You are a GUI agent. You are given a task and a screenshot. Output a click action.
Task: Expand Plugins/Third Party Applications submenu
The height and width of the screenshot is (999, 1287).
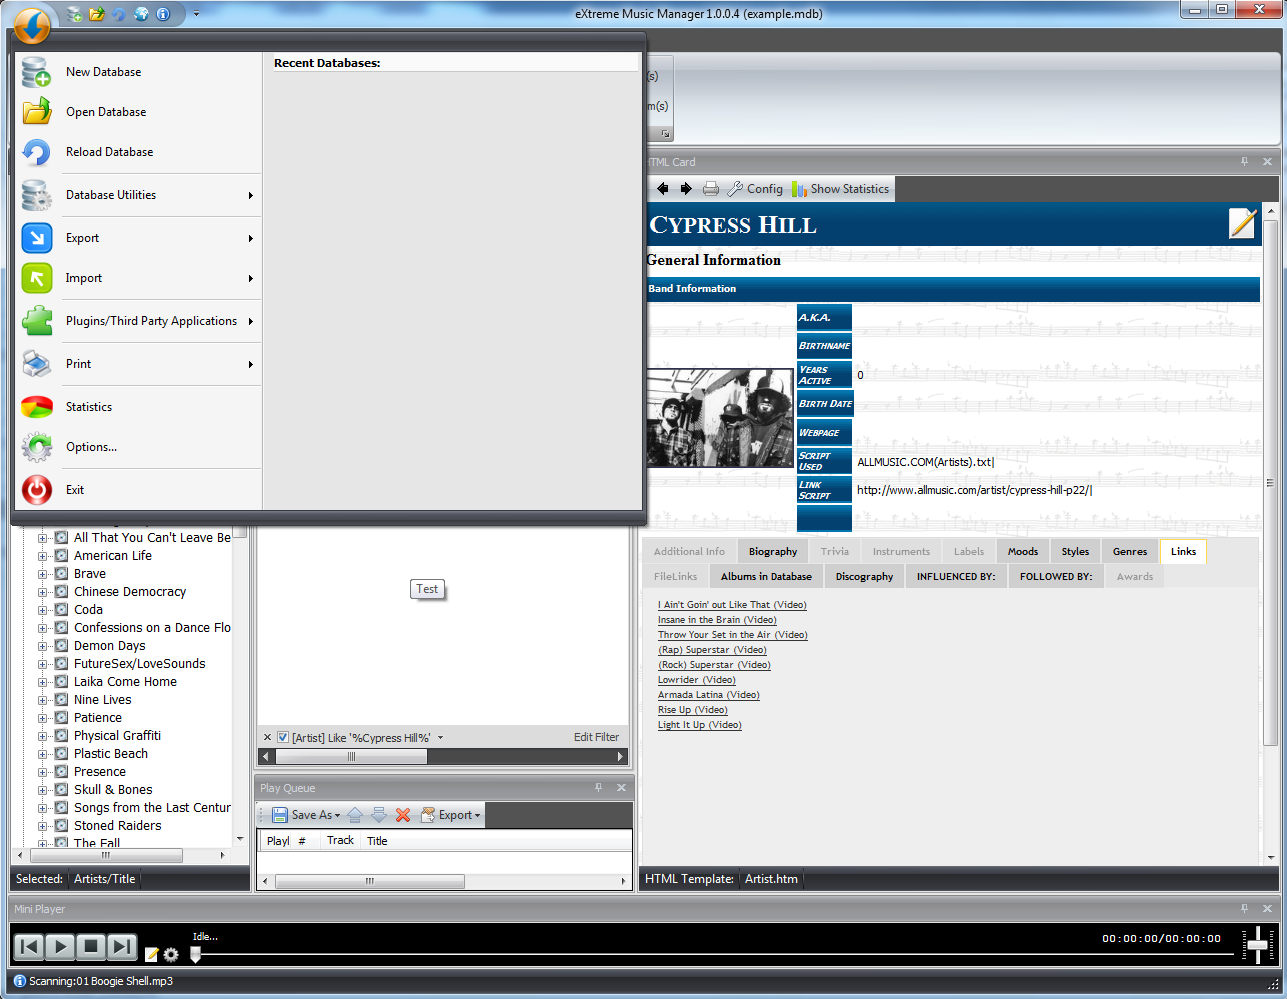point(140,321)
